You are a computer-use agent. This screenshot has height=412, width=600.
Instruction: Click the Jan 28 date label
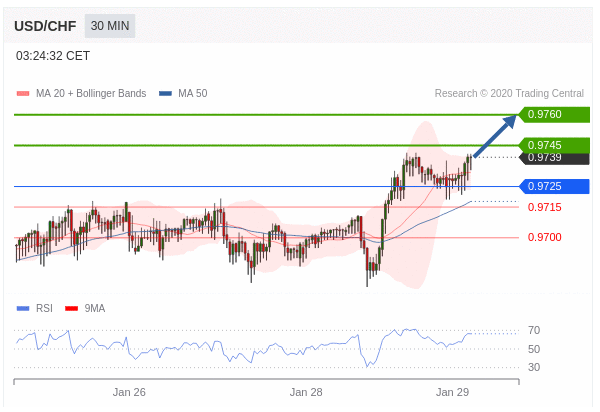click(x=306, y=392)
